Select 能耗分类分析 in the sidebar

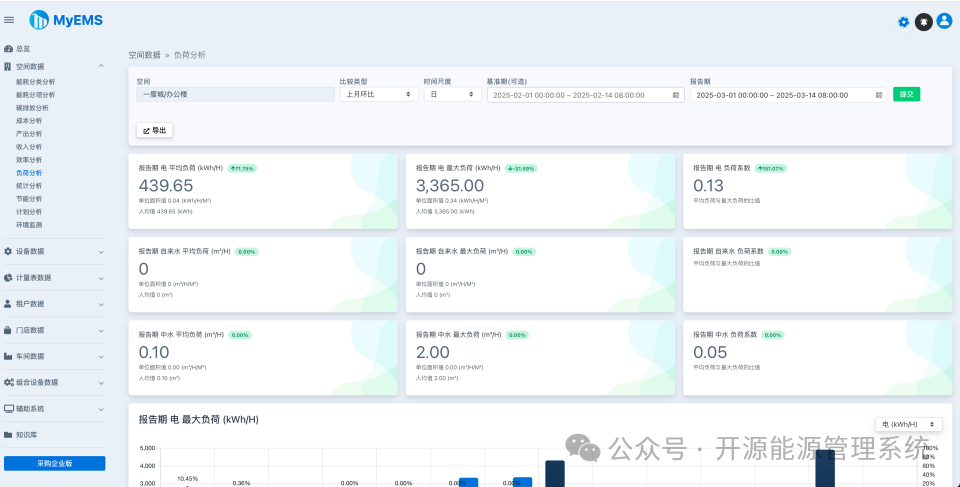pyautogui.click(x=36, y=81)
